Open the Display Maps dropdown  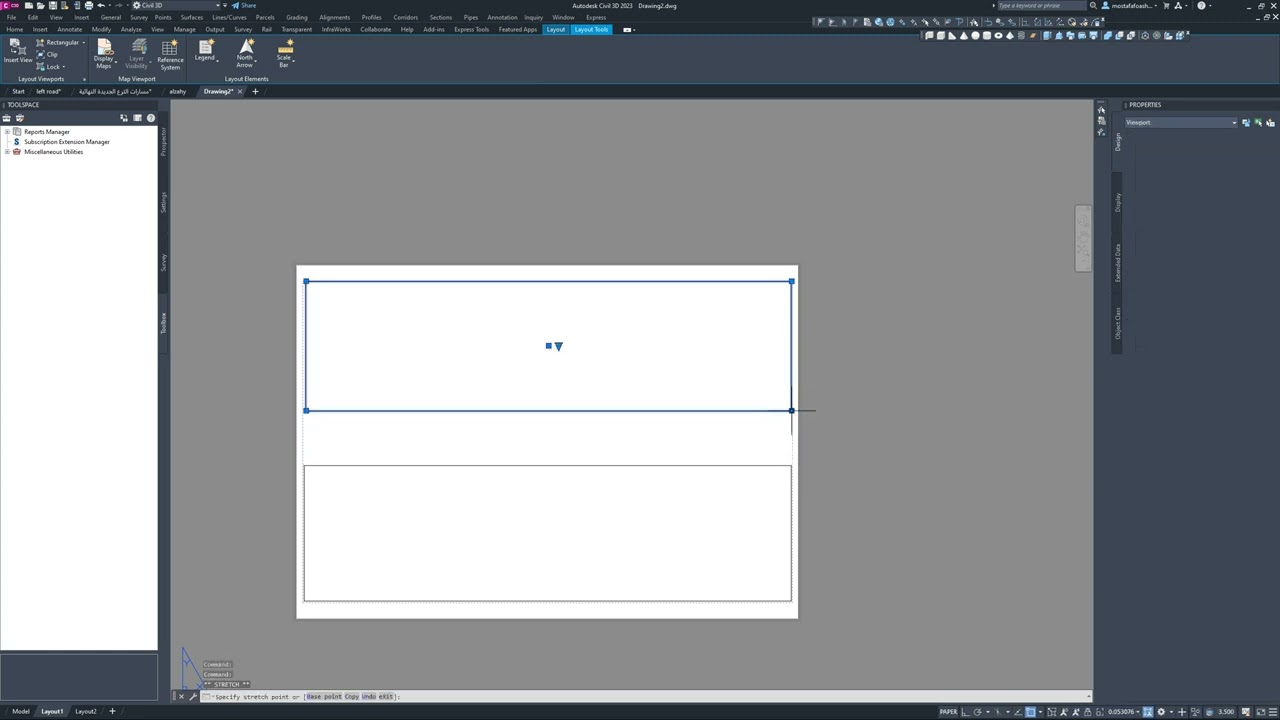click(104, 55)
